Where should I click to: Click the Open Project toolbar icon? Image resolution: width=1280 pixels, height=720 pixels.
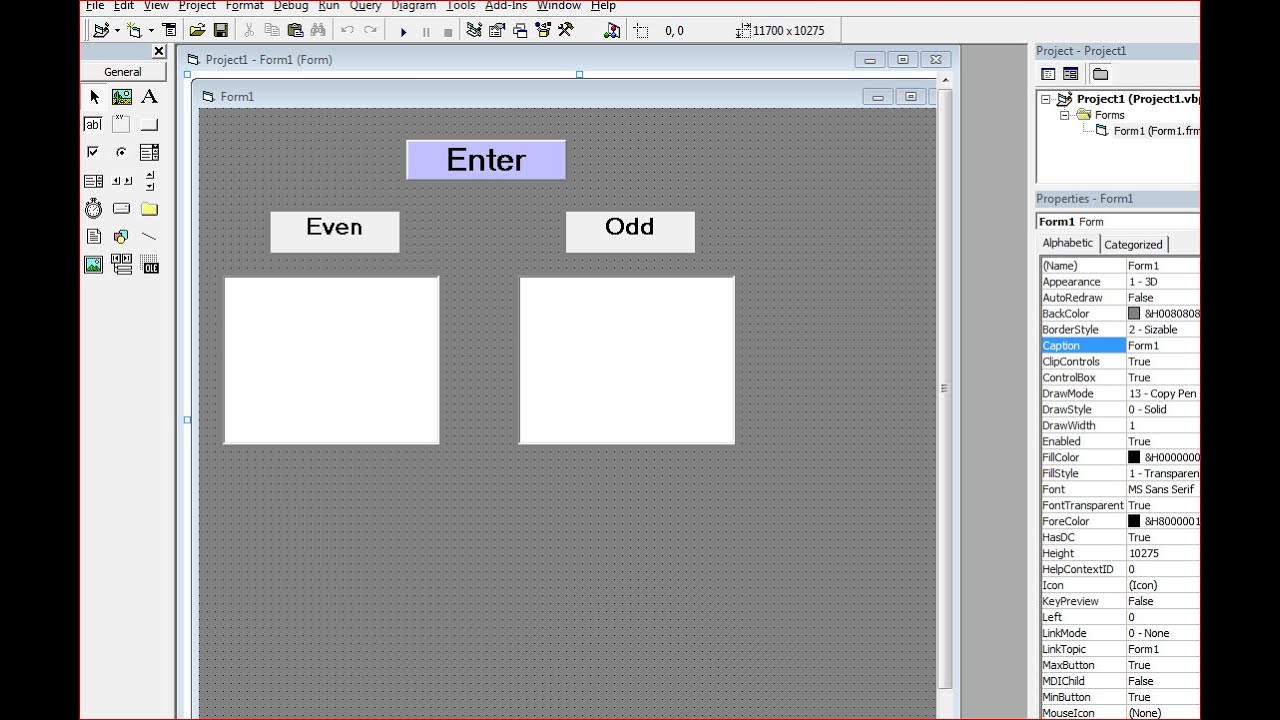(x=198, y=31)
